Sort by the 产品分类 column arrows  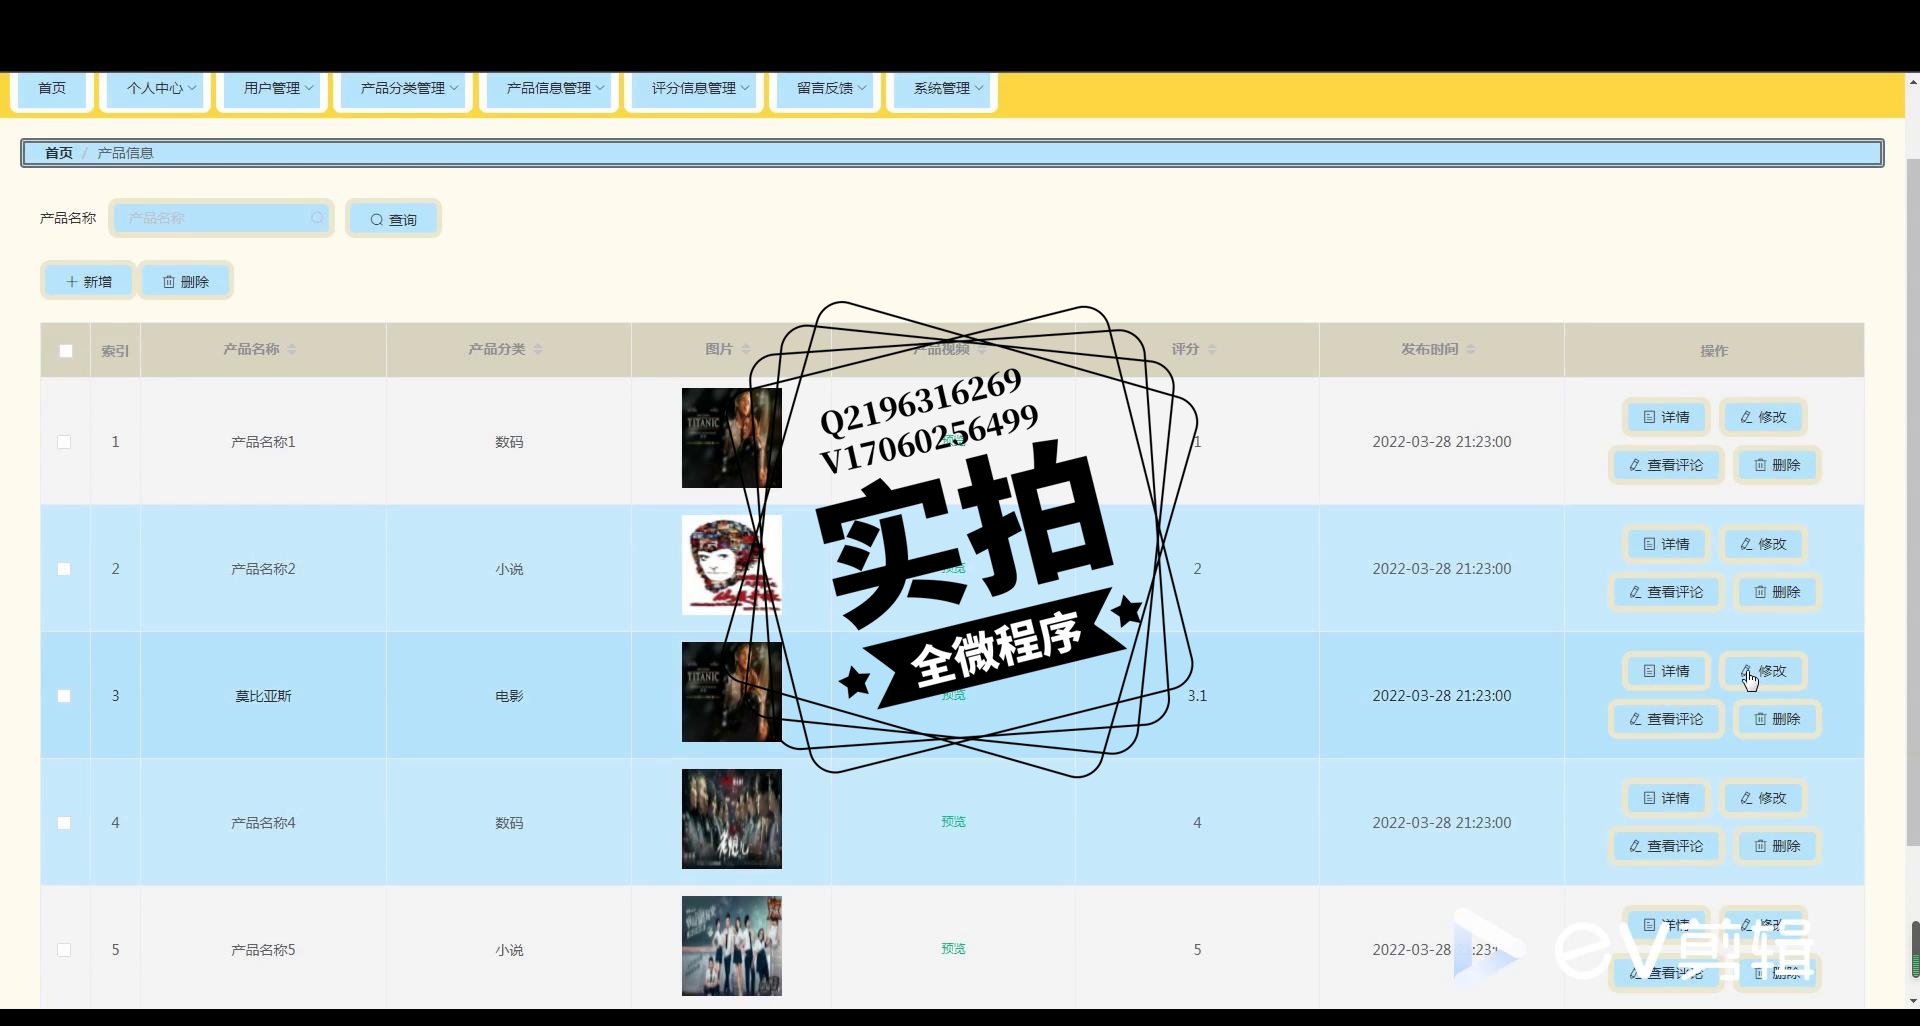pos(538,349)
